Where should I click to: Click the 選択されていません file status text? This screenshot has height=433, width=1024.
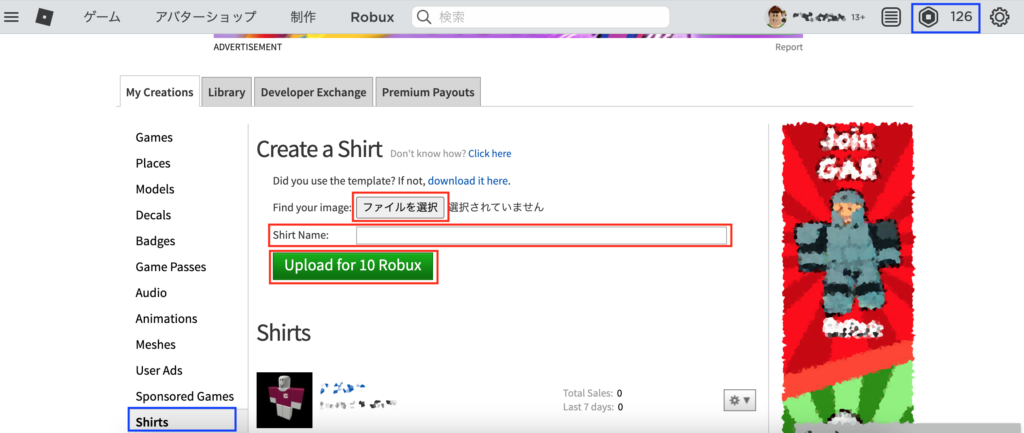click(496, 207)
